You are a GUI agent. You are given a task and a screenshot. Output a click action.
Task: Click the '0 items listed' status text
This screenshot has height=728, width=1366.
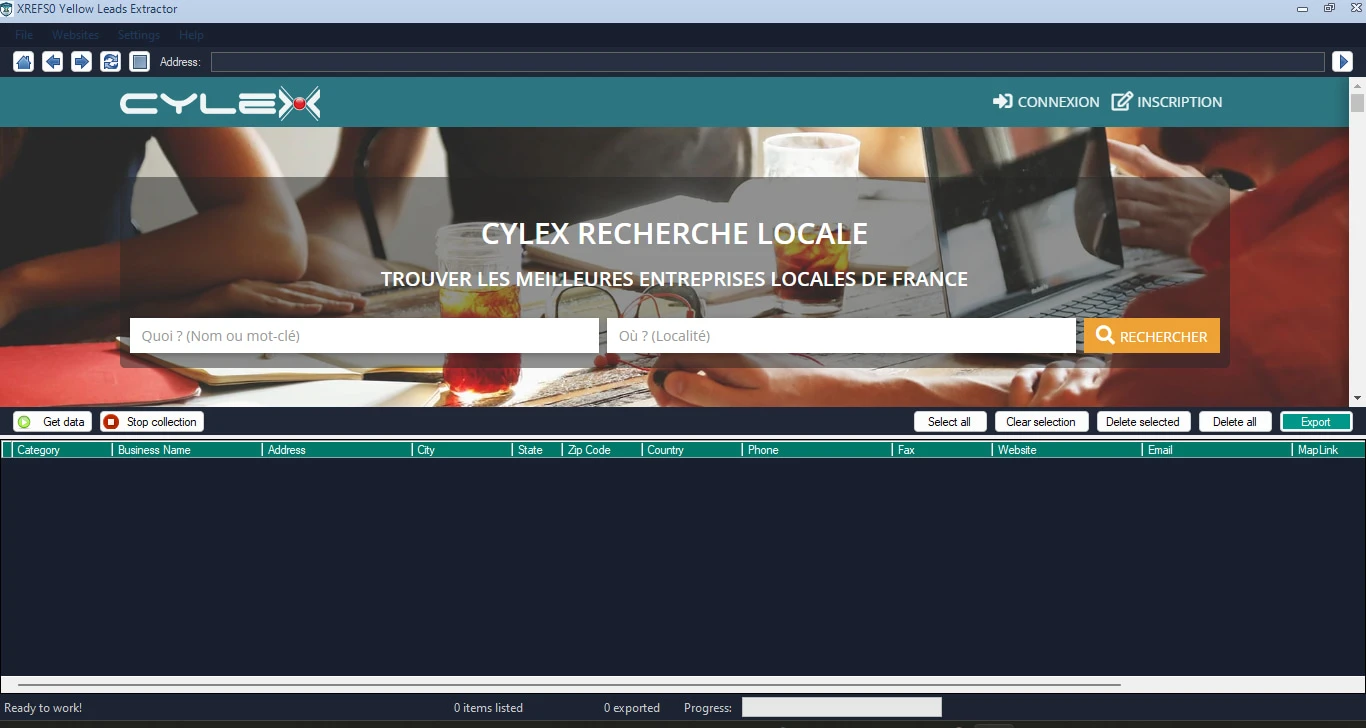click(488, 708)
